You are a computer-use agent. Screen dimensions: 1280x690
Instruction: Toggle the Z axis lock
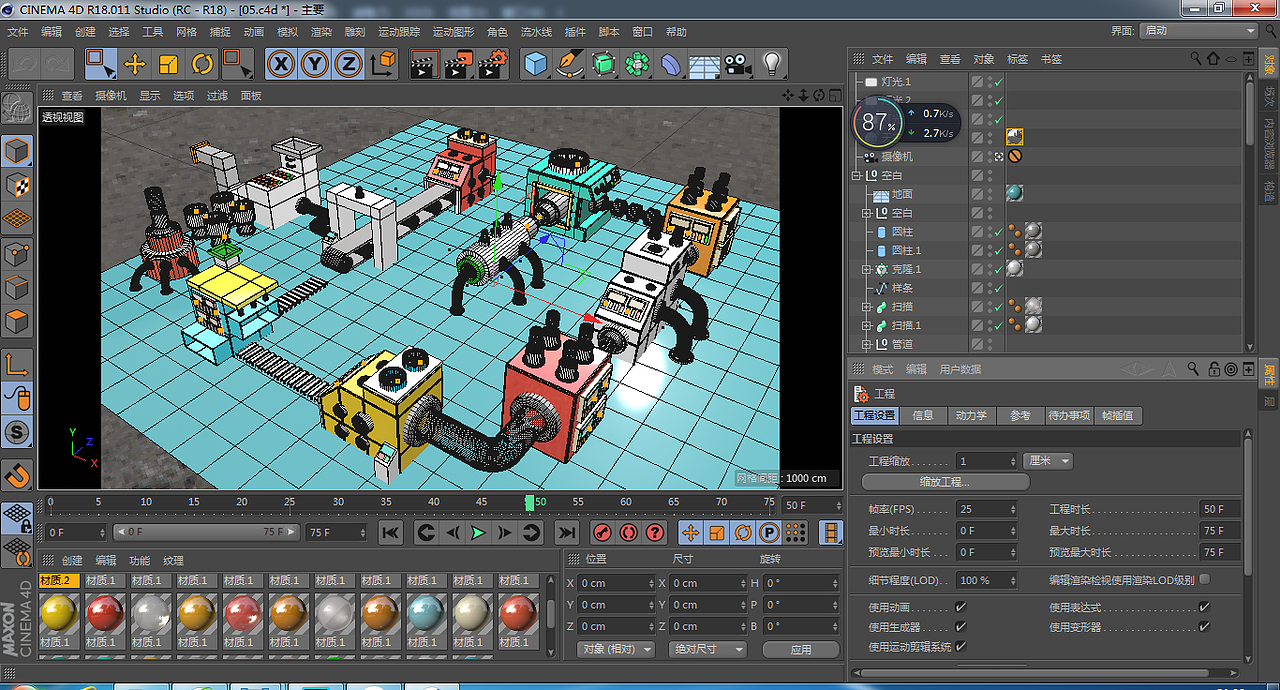coord(348,65)
